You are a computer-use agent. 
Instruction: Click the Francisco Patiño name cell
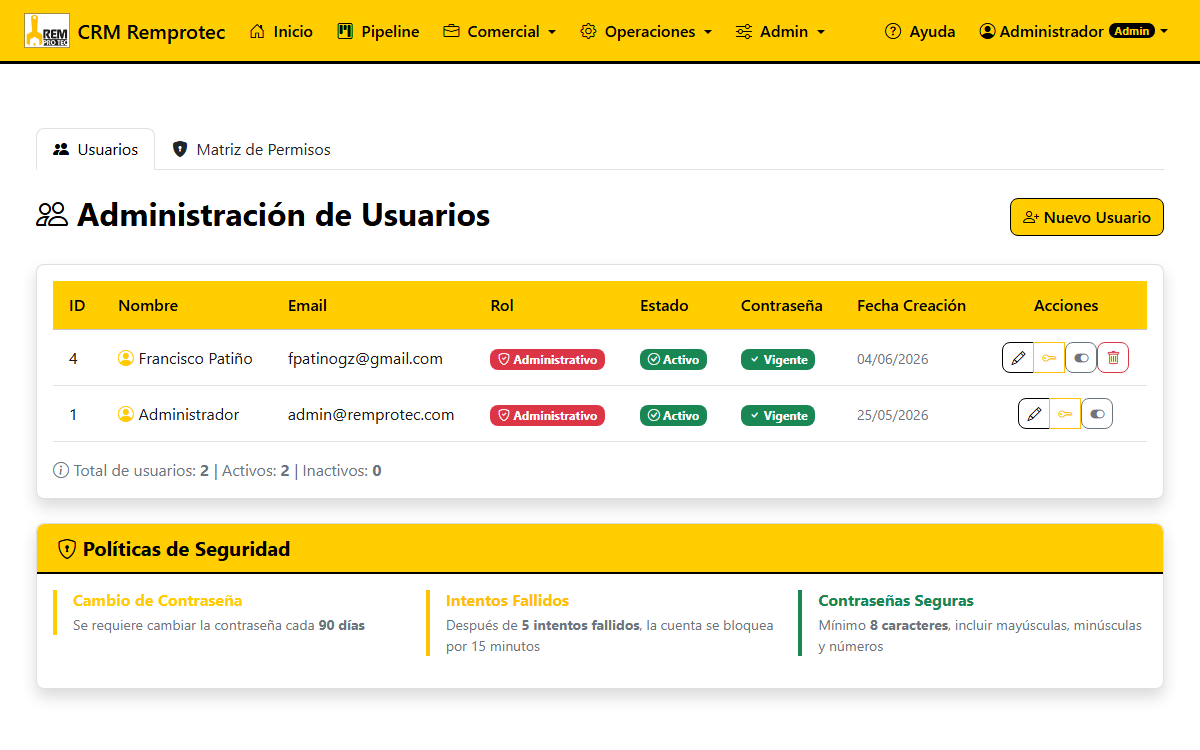coord(185,358)
